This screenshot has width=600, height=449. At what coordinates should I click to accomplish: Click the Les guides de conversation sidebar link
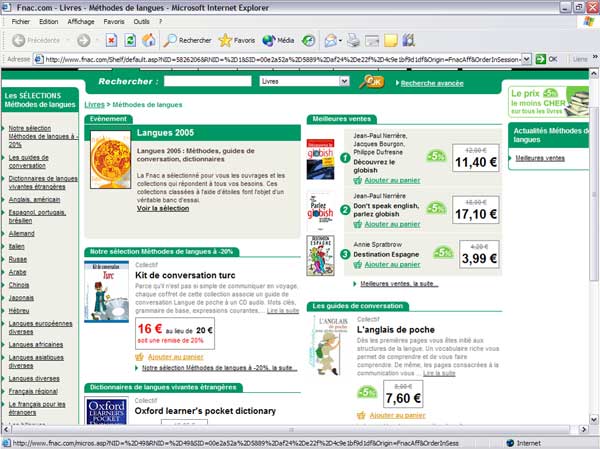click(28, 162)
